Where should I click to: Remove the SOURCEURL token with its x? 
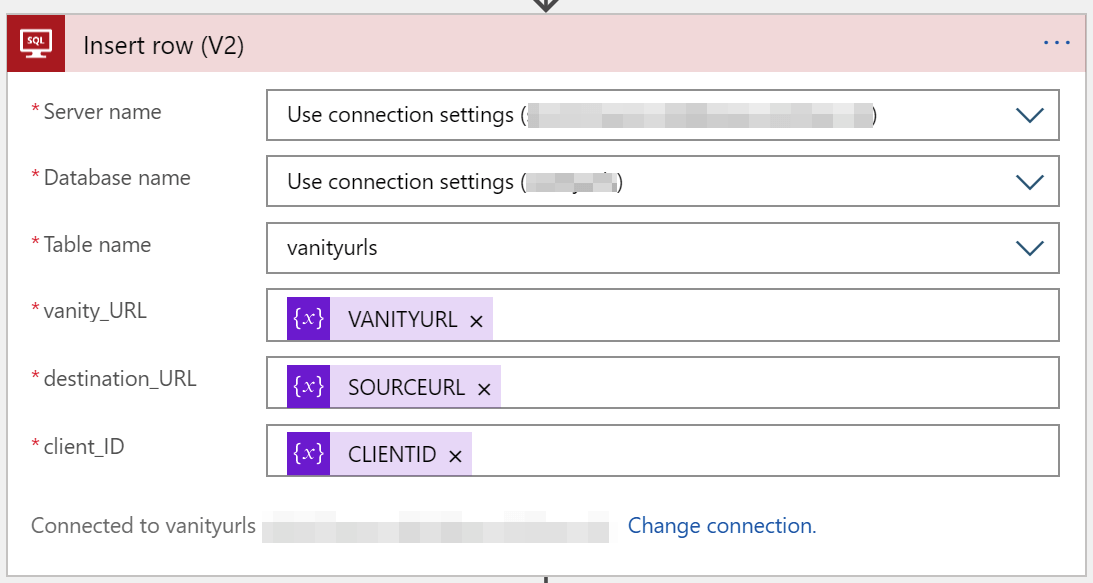(x=483, y=388)
